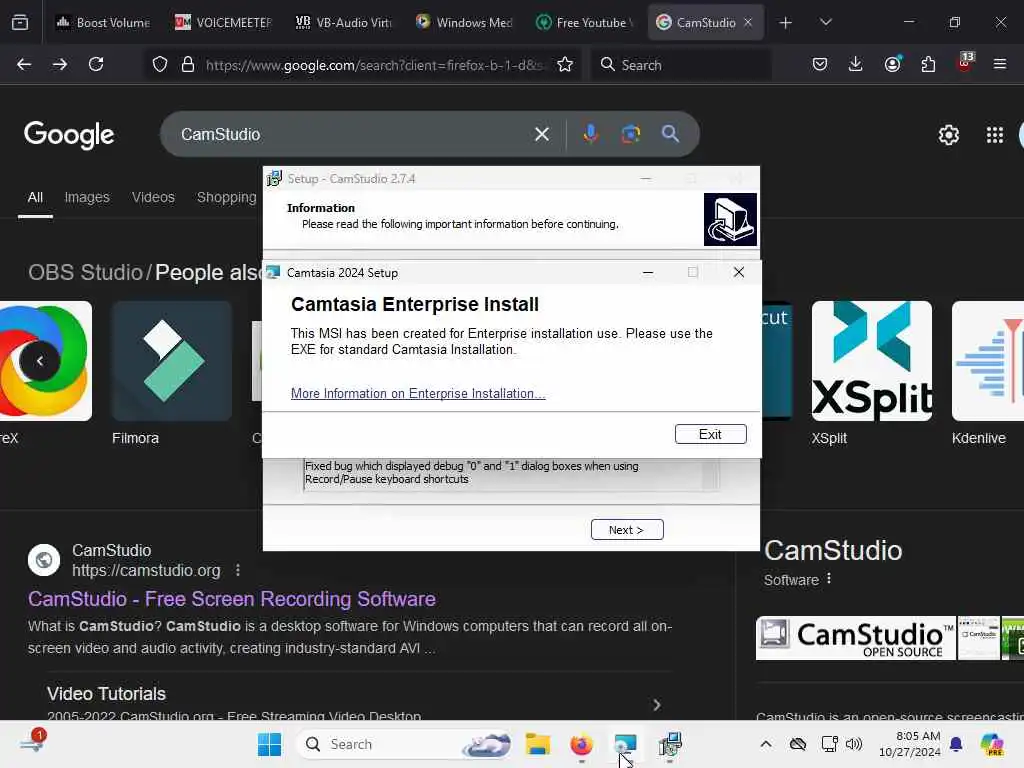Open Firefox hamburger application menu
The width and height of the screenshot is (1024, 768).
(x=1000, y=64)
